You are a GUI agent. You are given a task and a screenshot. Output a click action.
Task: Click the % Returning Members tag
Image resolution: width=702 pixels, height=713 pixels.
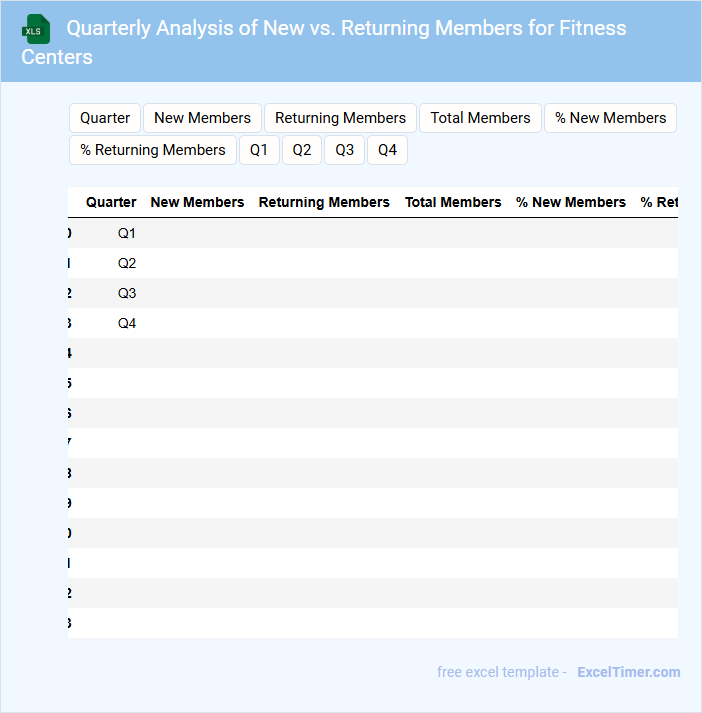coord(153,150)
